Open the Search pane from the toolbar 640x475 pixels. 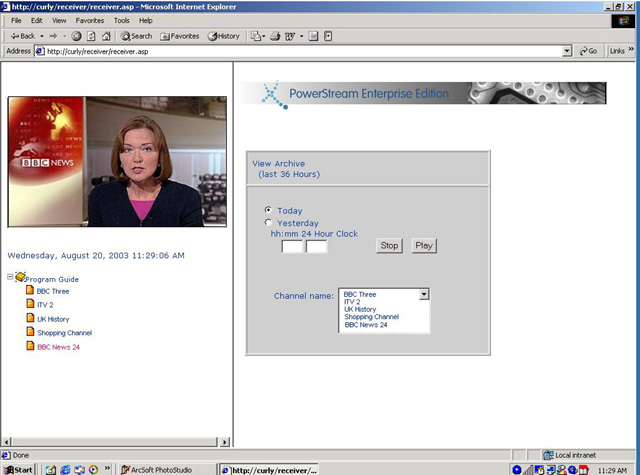click(x=136, y=36)
